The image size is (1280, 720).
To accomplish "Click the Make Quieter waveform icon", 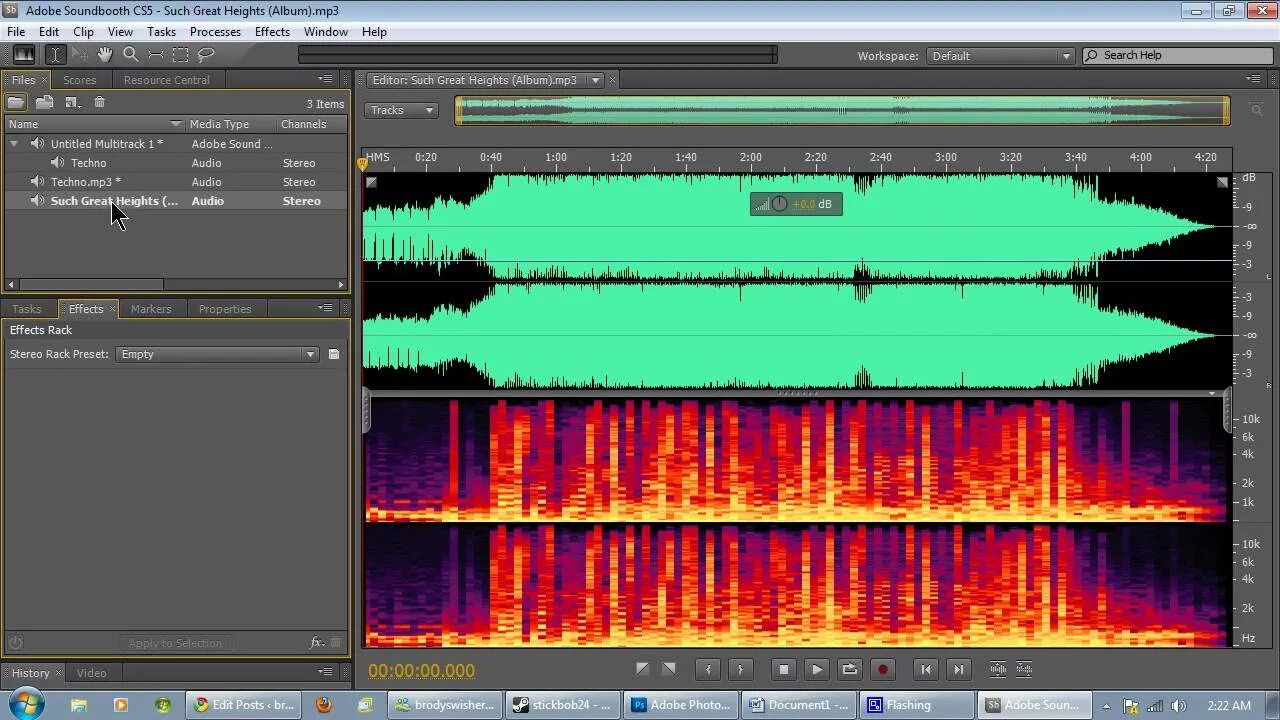I will [1024, 670].
